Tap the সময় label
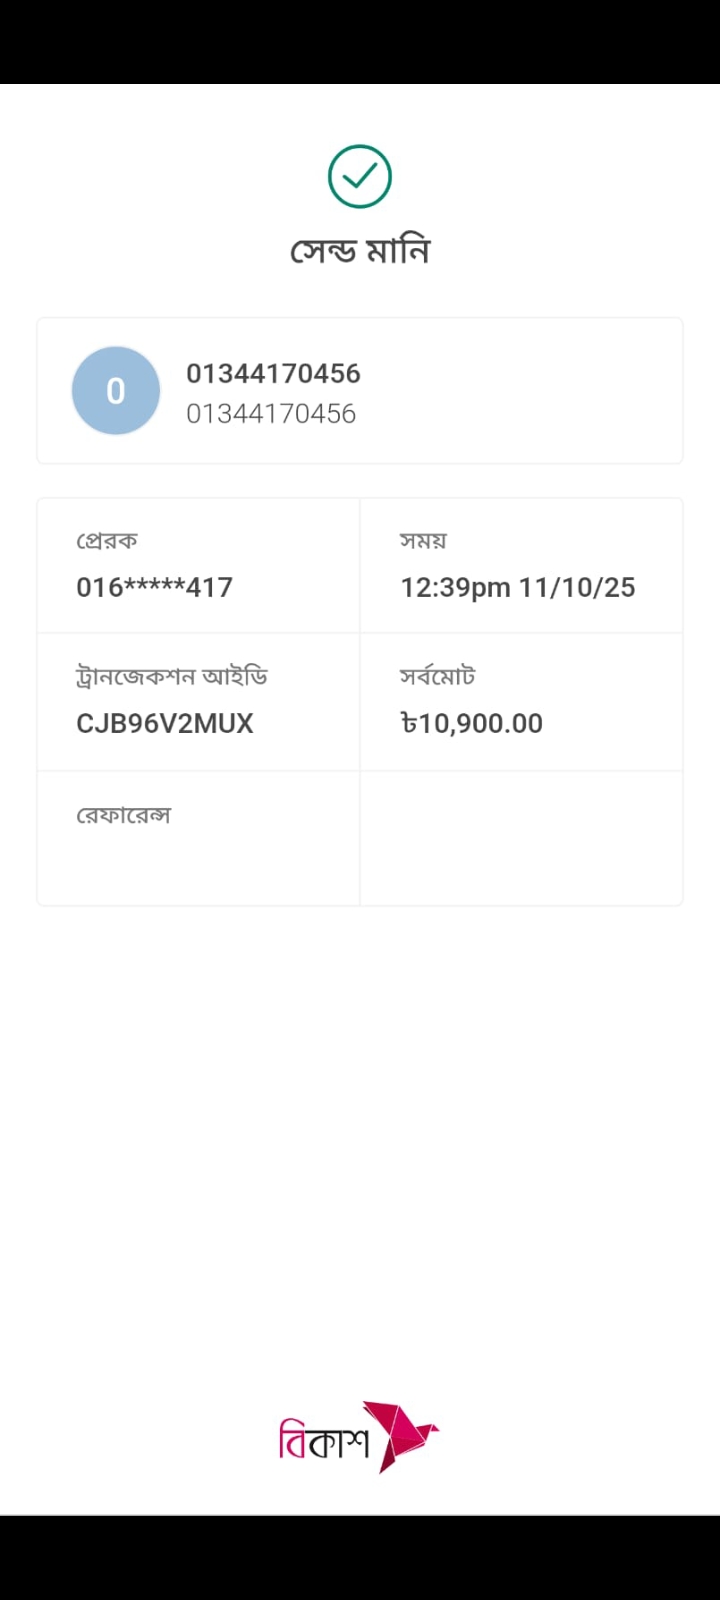The image size is (720, 1600). point(423,541)
